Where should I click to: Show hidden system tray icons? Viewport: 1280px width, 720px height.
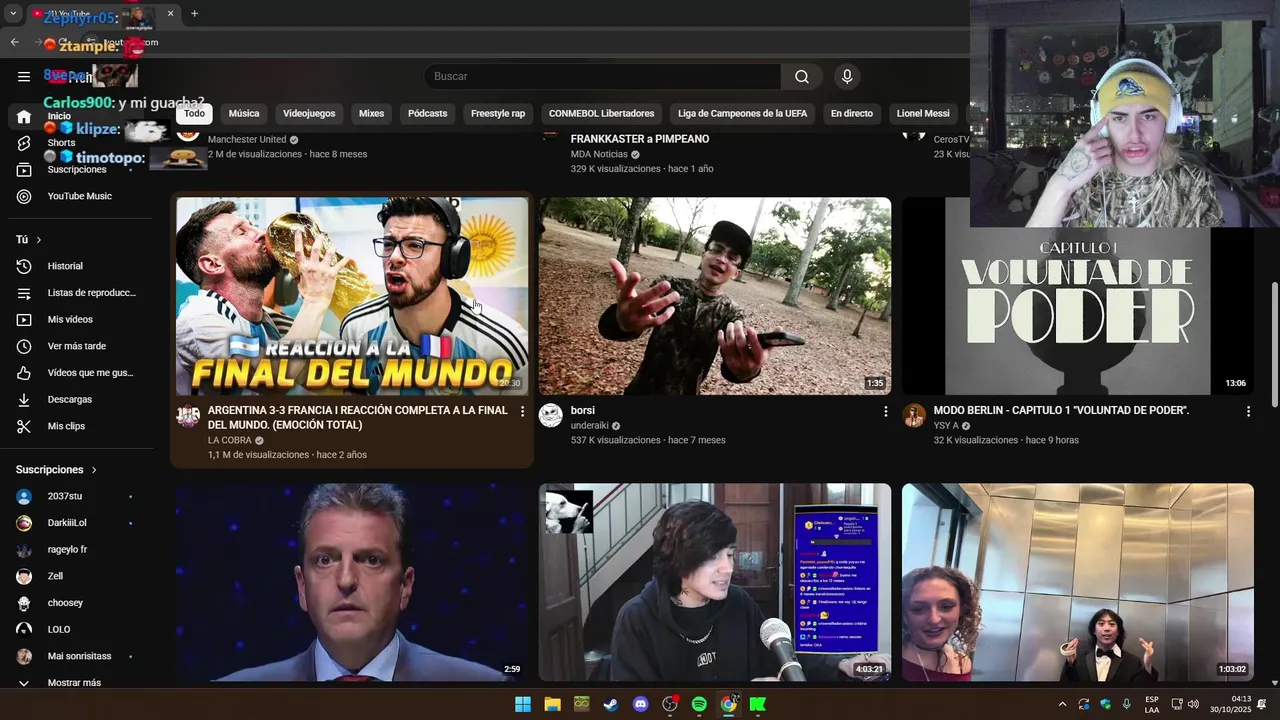pyautogui.click(x=1062, y=704)
